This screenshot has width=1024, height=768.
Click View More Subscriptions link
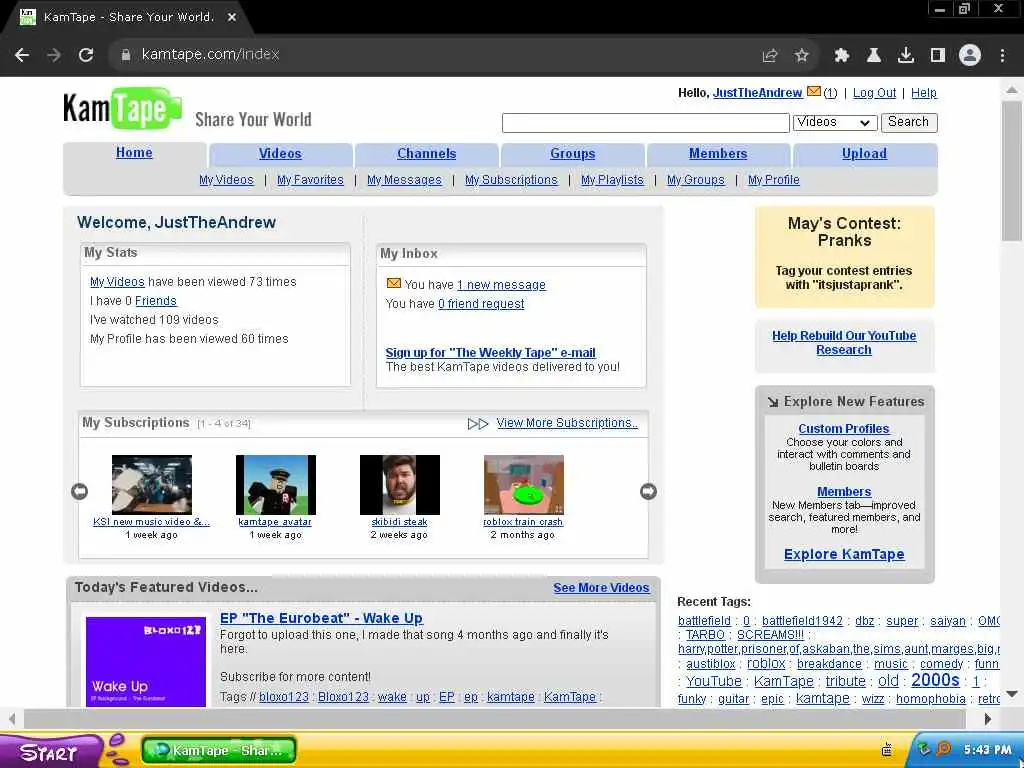pyautogui.click(x=567, y=423)
